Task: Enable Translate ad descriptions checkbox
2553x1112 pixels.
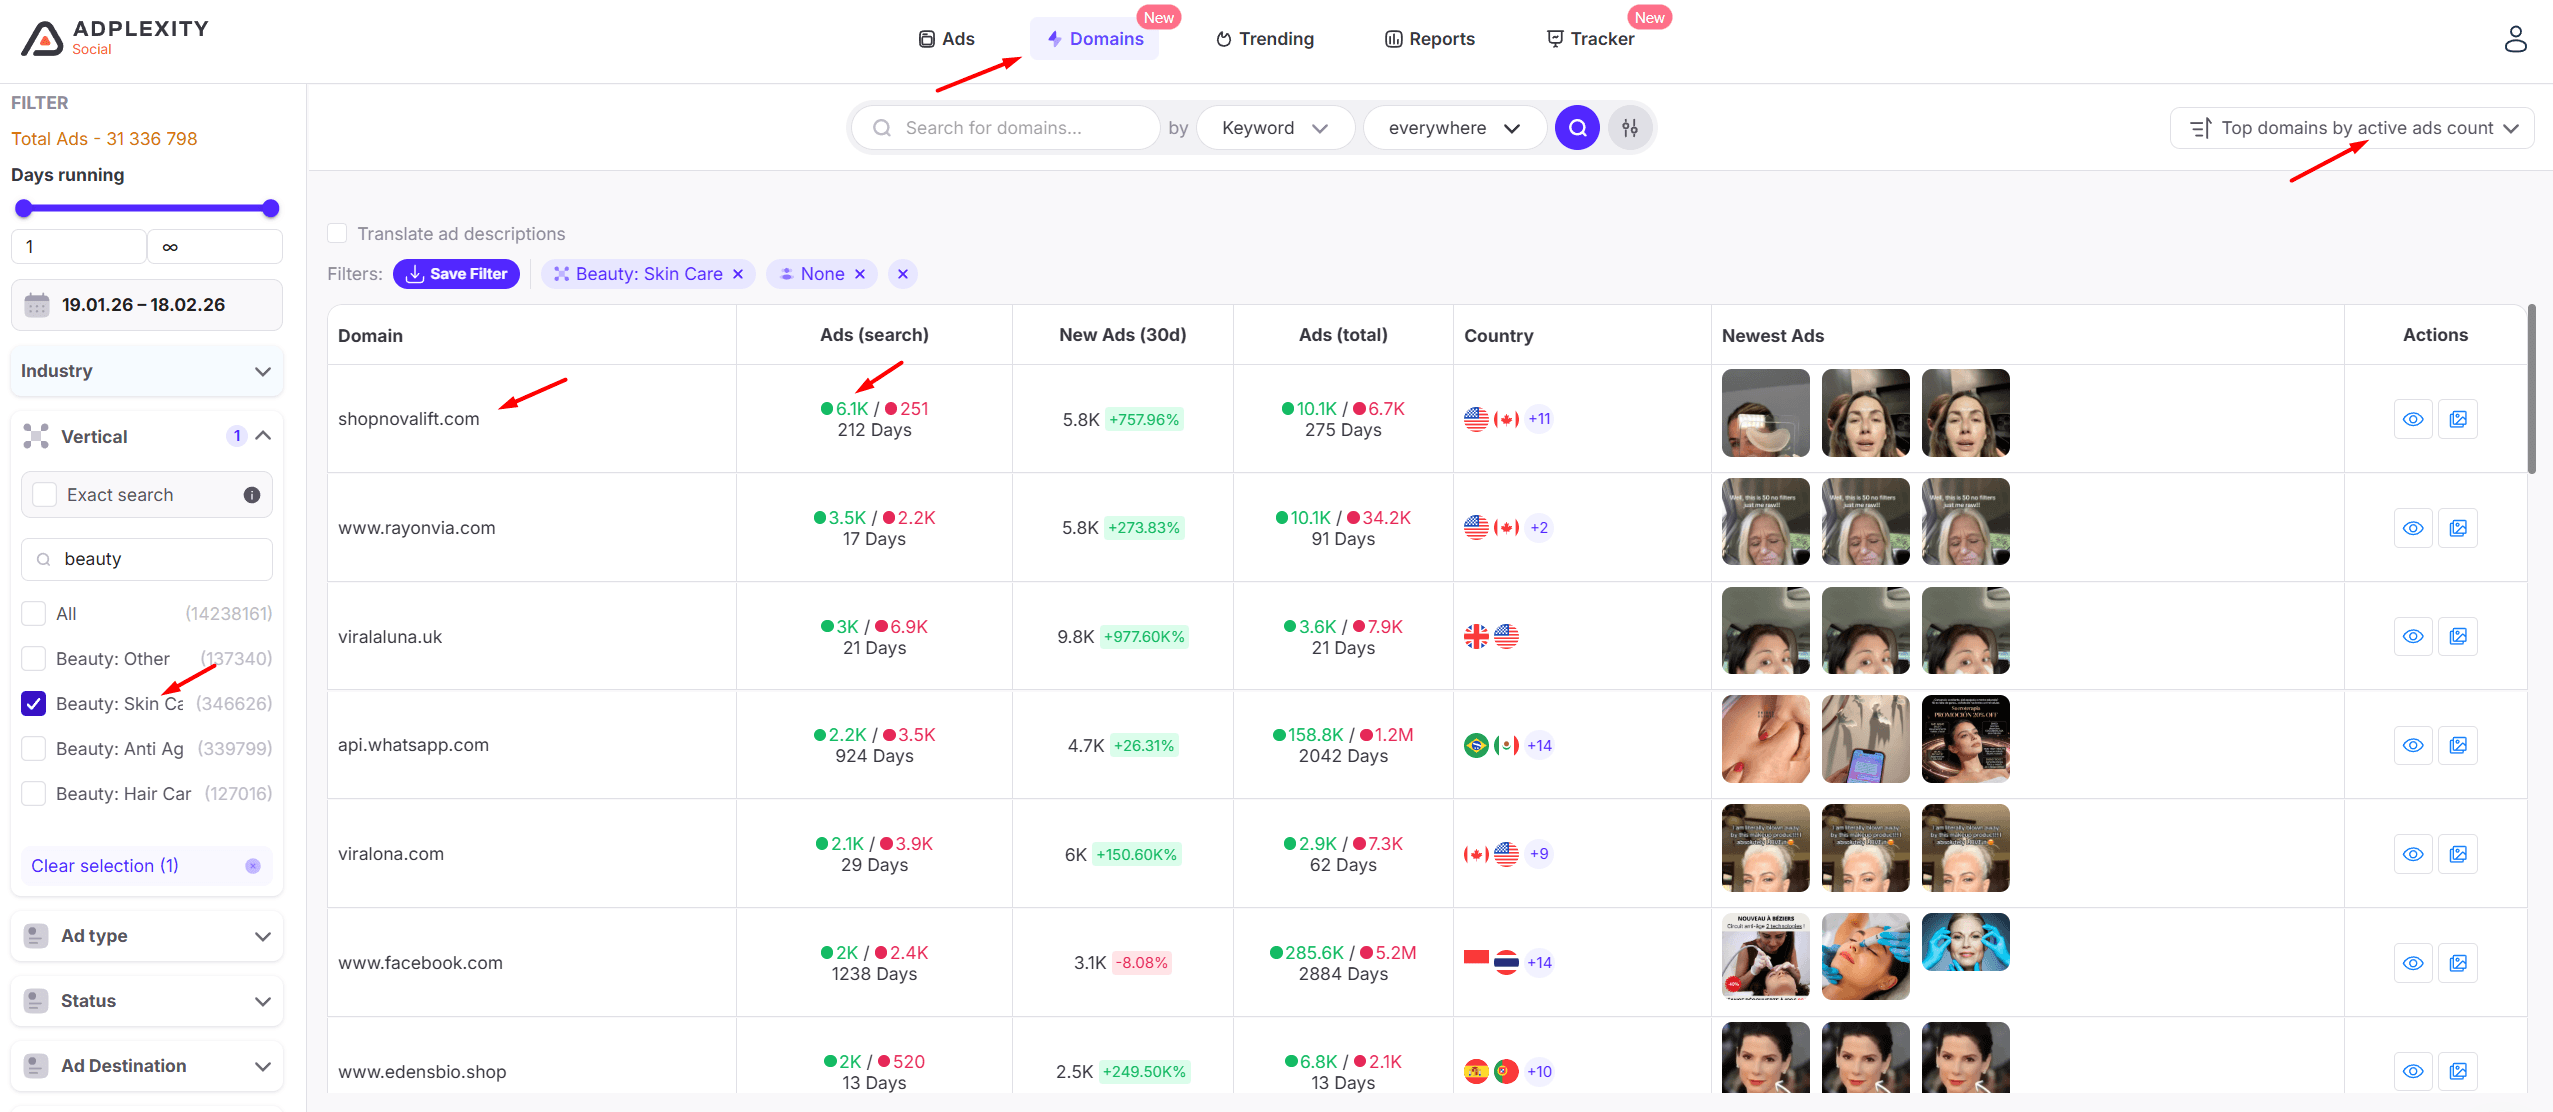Action: pos(337,234)
